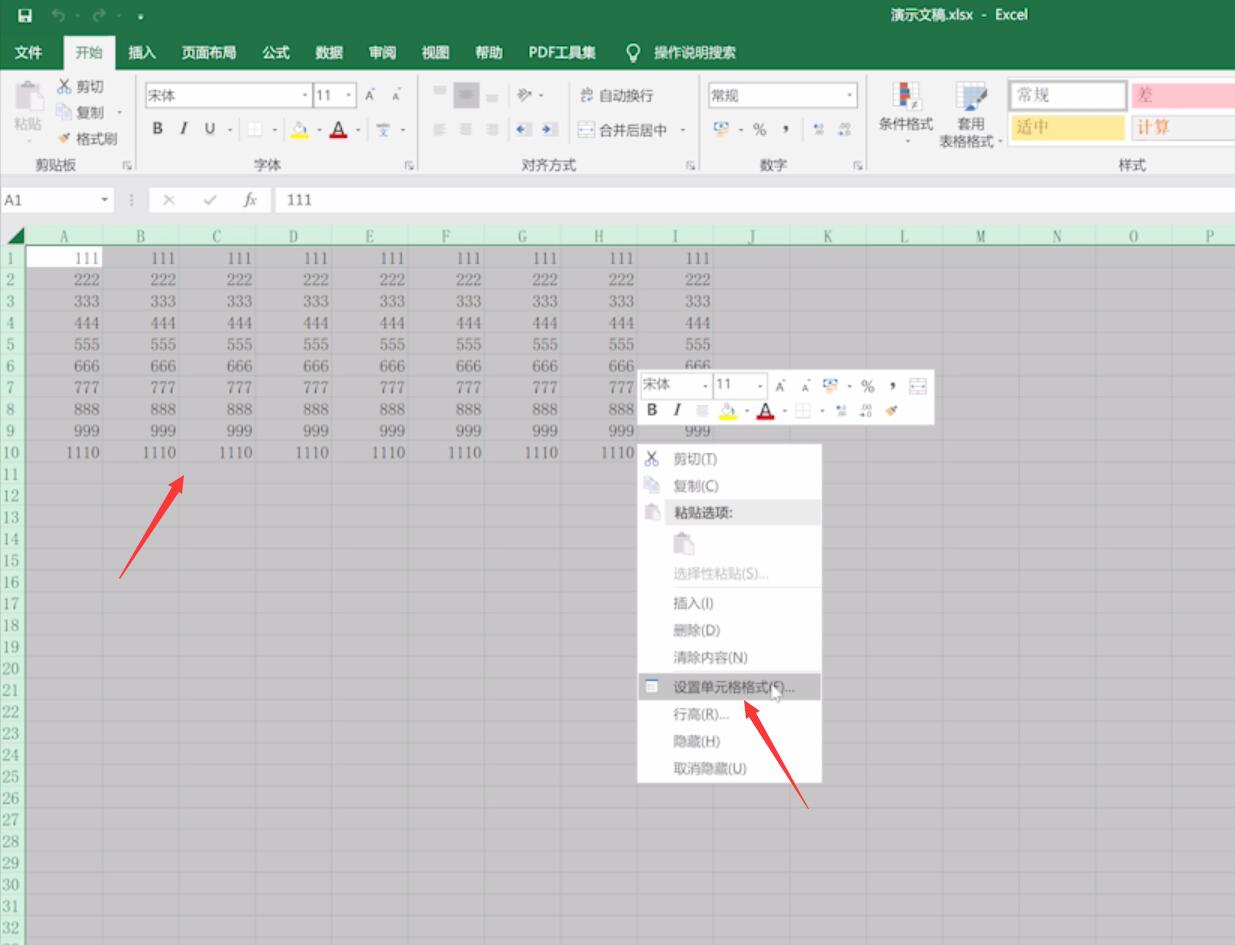This screenshot has height=945, width=1235.
Task: Click Wrap Text (自动换行)
Action: 616,96
